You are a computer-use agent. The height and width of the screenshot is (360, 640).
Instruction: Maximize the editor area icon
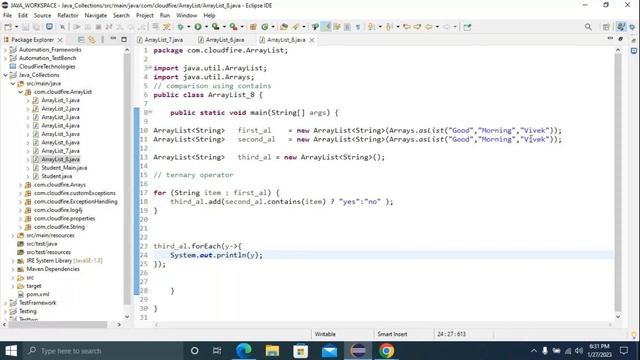tap(620, 39)
